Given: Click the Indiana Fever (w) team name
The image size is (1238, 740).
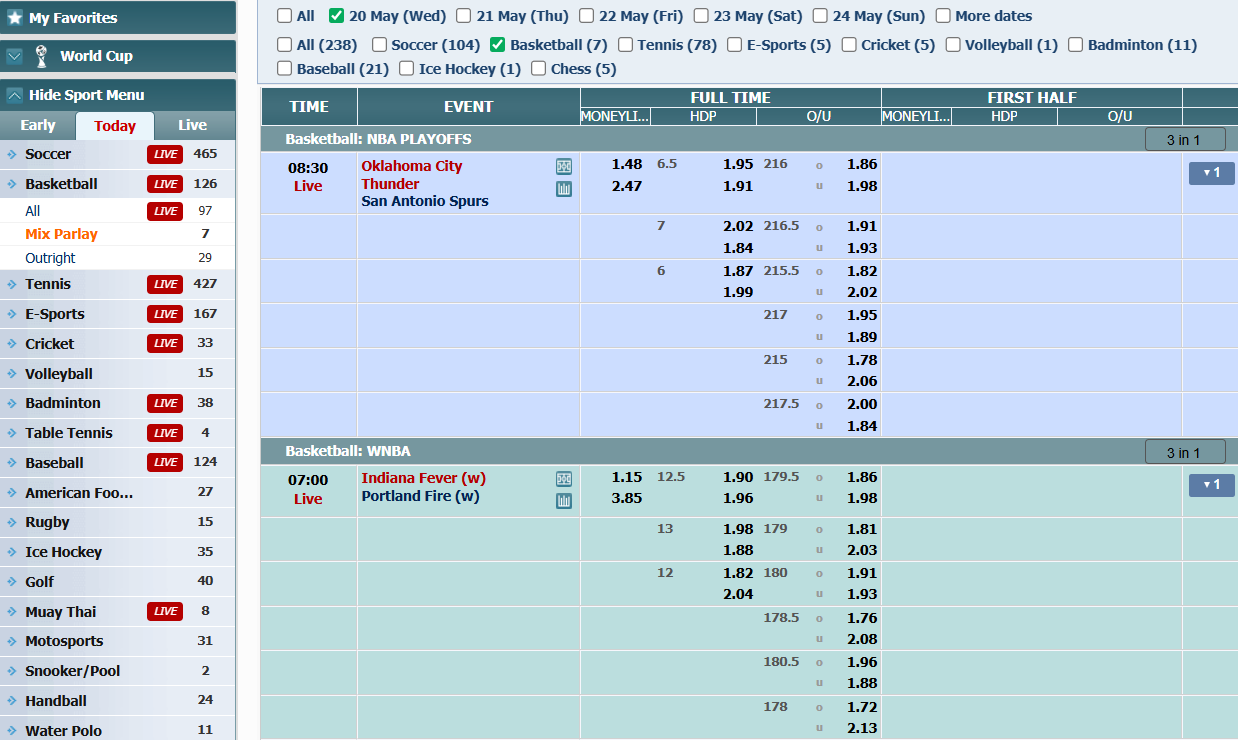Looking at the screenshot, I should [424, 478].
